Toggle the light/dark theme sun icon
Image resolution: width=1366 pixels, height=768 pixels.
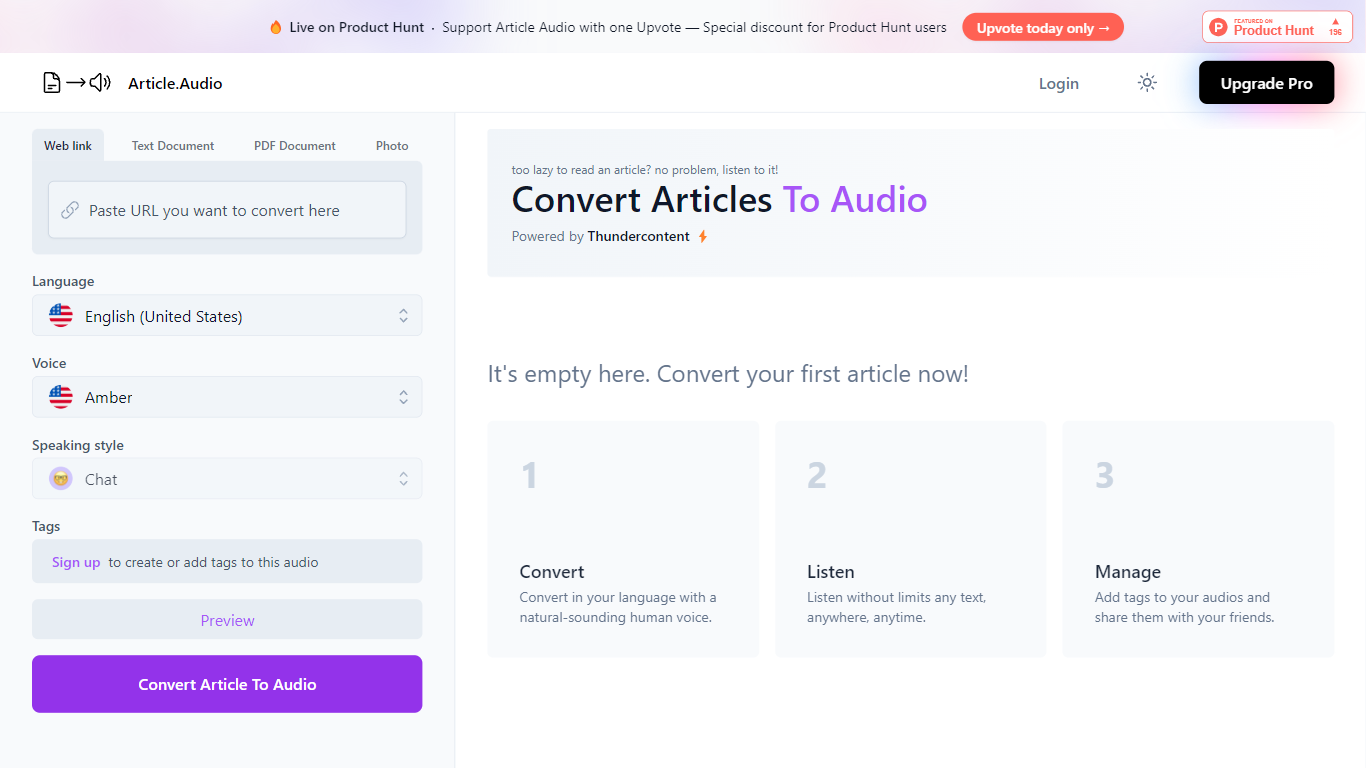click(x=1147, y=83)
